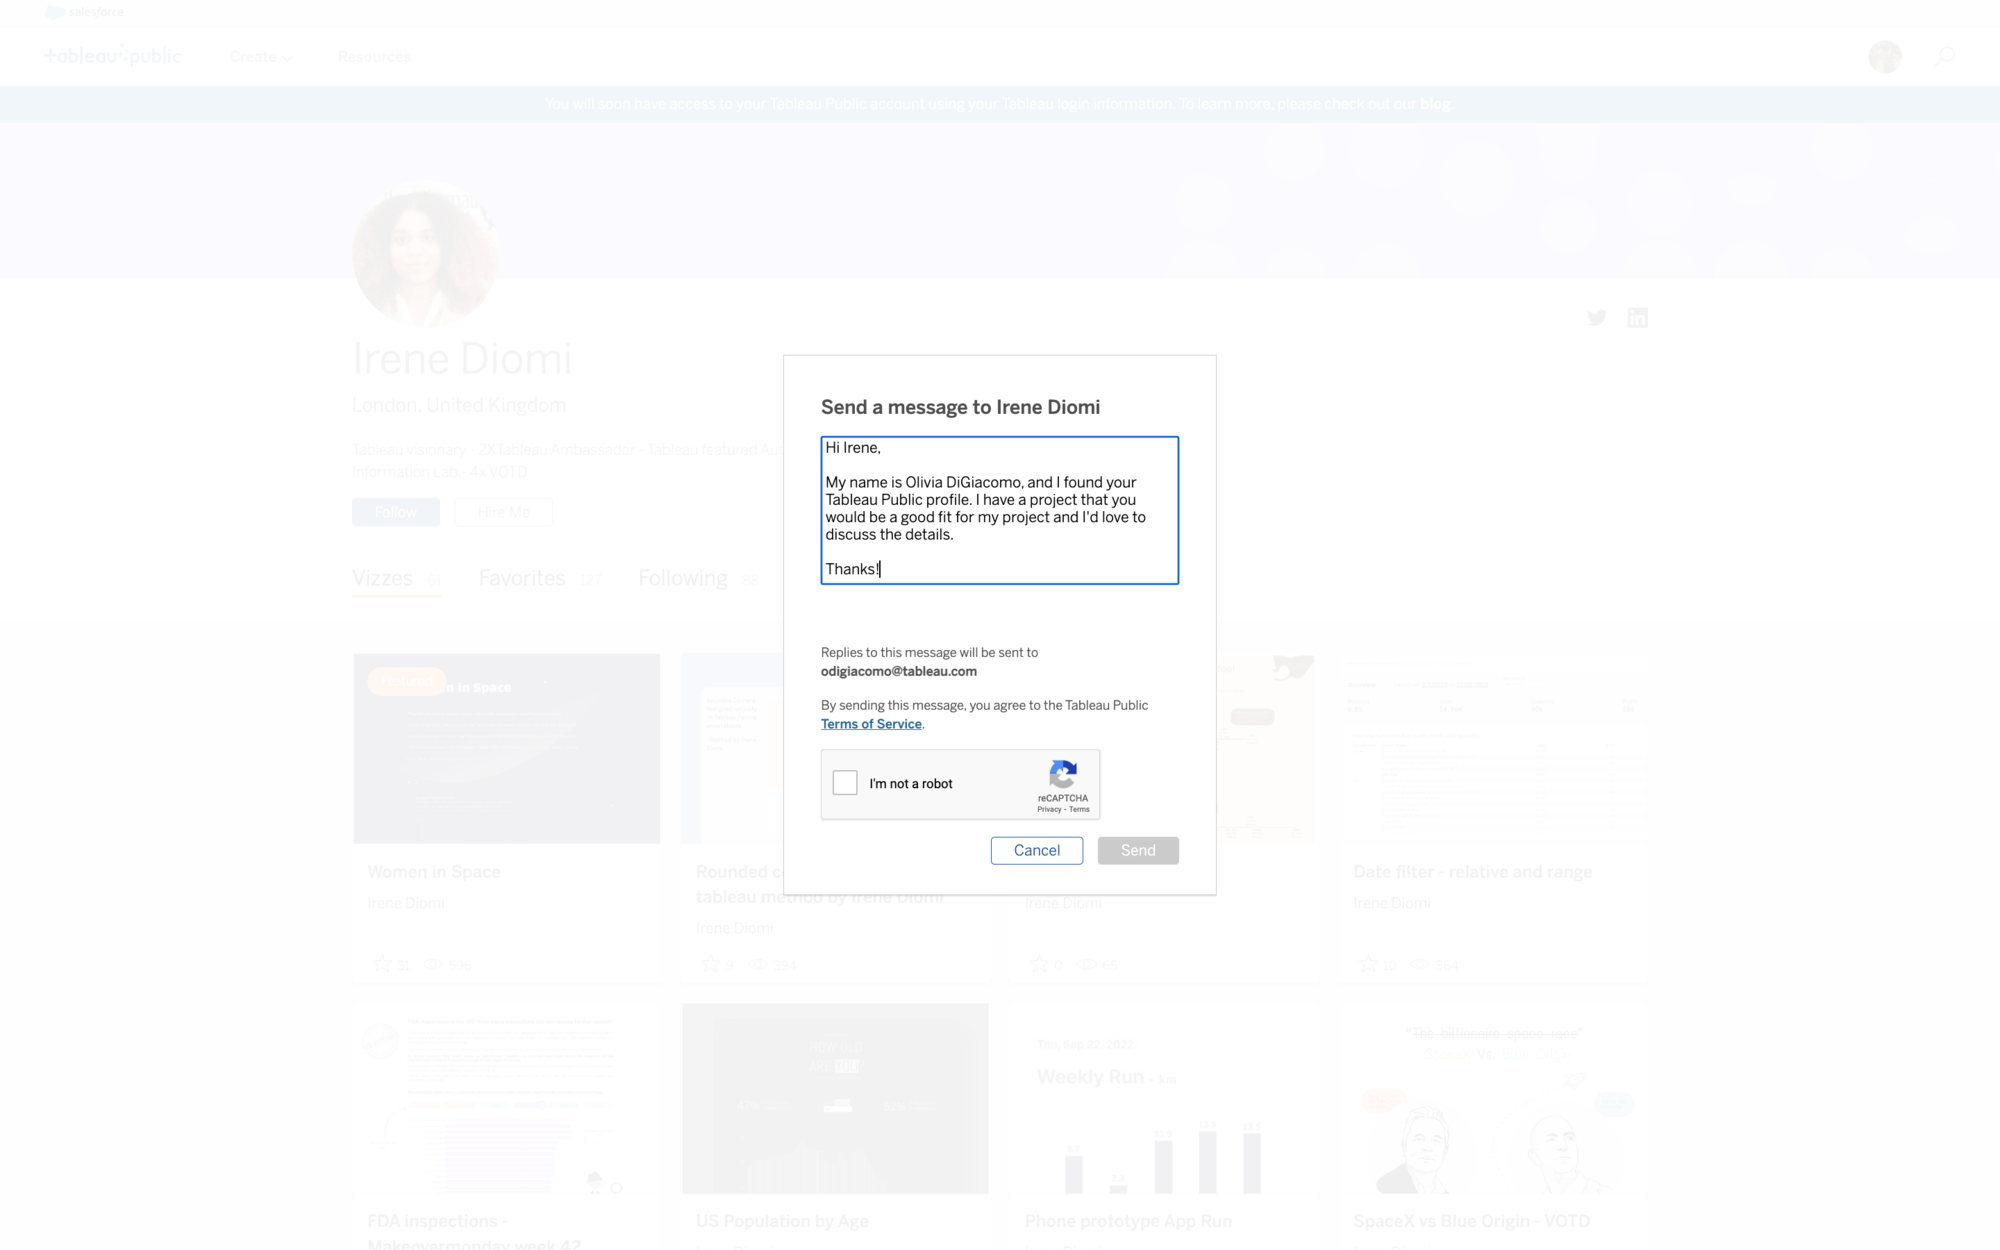Screen dimensions: 2000x1250
Task: Click the Hire Me button
Action: pyautogui.click(x=503, y=512)
